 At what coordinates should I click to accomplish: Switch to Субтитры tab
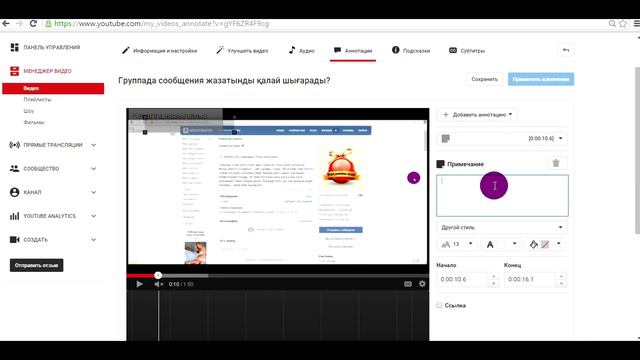pos(467,51)
